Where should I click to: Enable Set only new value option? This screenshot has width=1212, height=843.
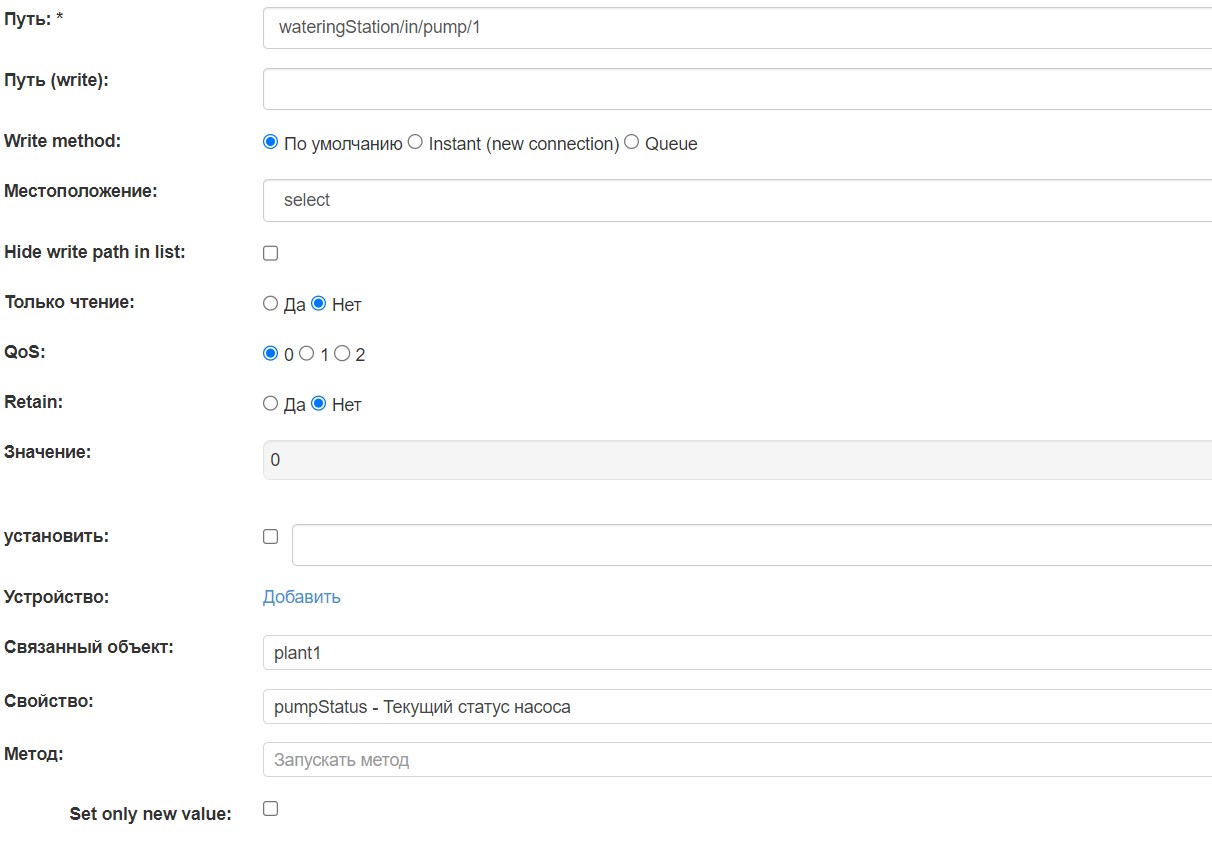(269, 808)
